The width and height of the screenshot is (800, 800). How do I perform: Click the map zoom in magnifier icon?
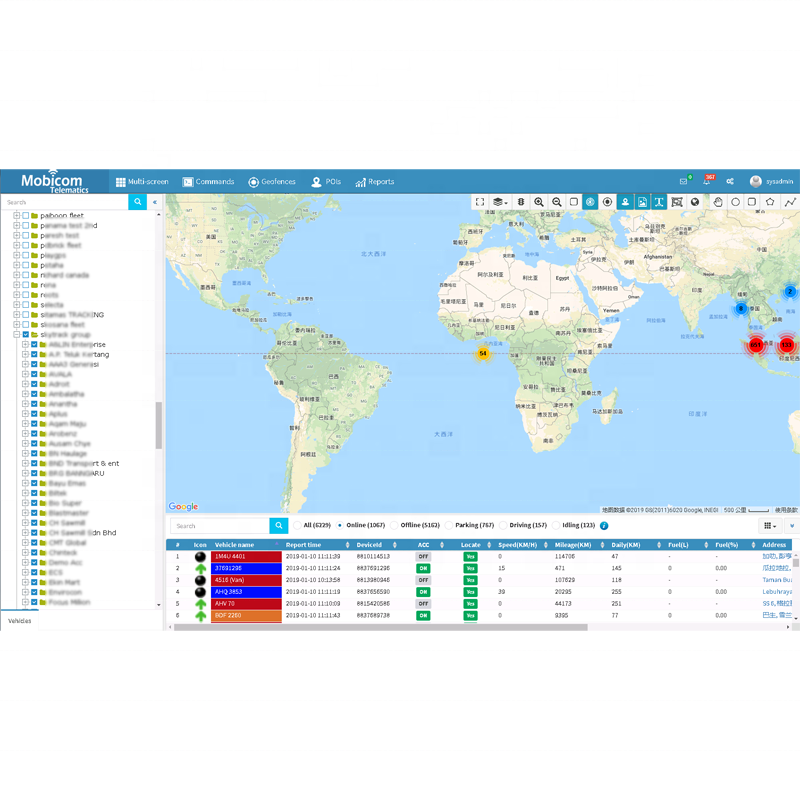[x=539, y=202]
